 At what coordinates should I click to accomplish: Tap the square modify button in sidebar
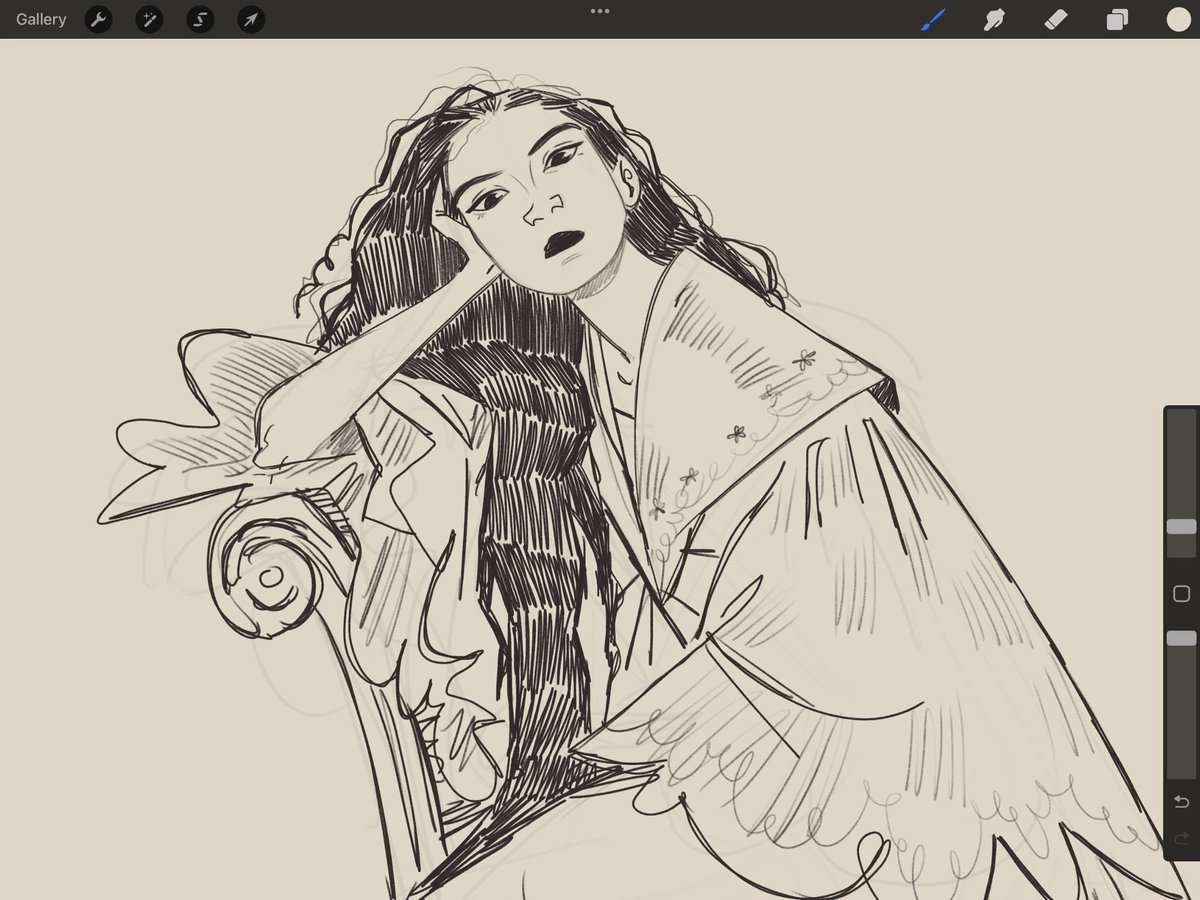[1181, 594]
